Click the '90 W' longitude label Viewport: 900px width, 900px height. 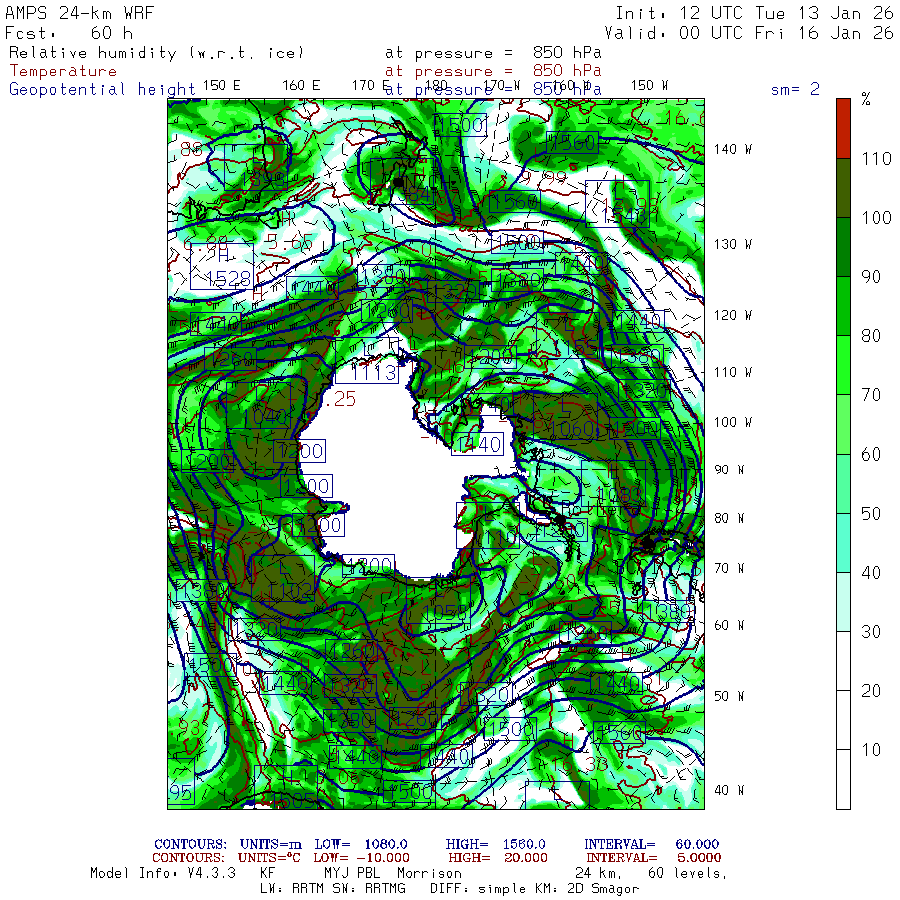click(x=729, y=470)
